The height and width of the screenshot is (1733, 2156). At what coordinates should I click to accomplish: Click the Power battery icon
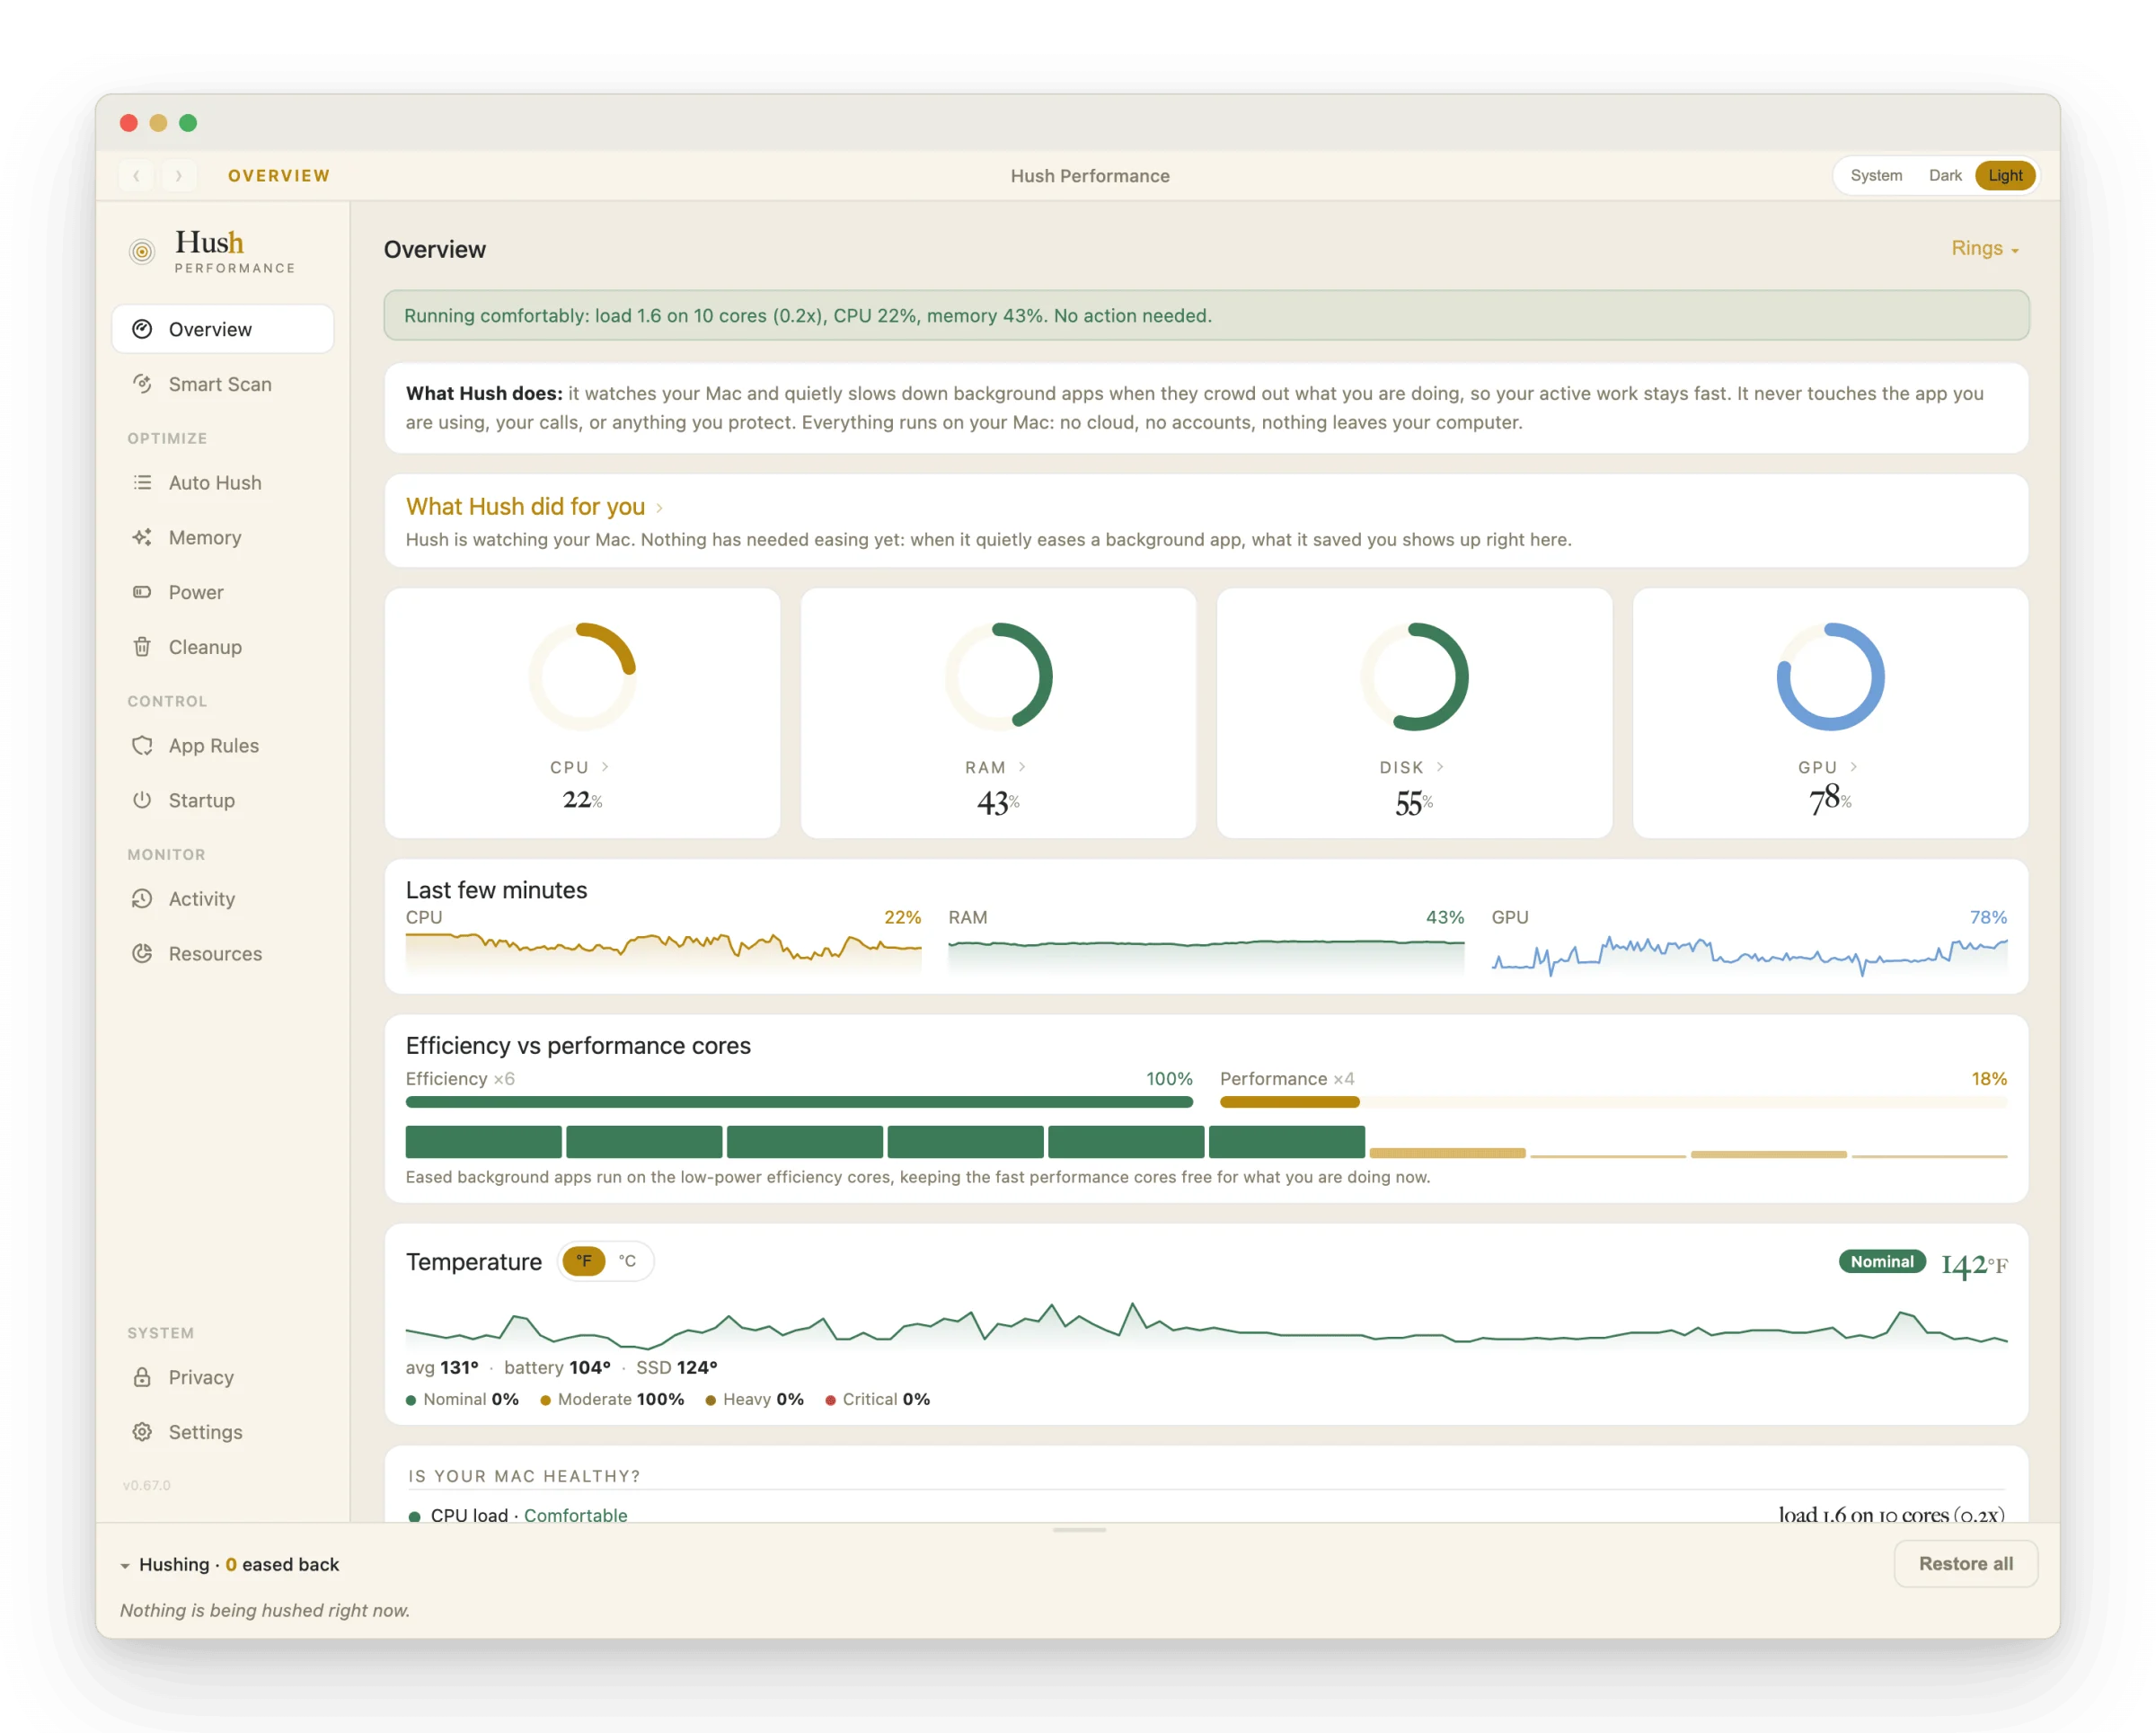(x=142, y=592)
